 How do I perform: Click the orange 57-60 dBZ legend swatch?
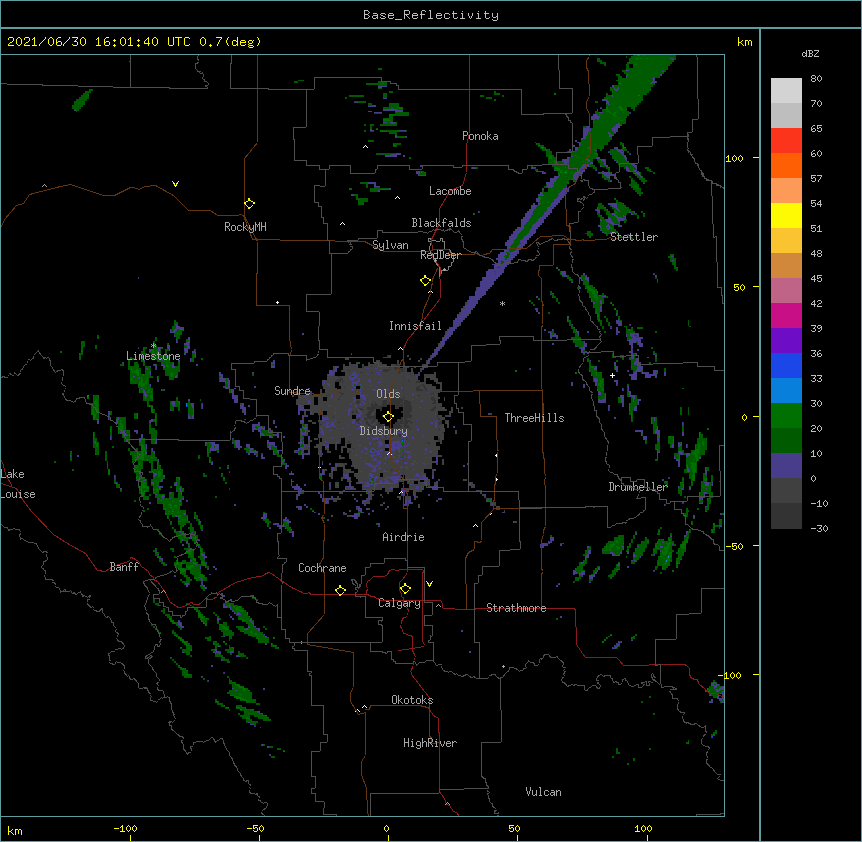click(786, 165)
